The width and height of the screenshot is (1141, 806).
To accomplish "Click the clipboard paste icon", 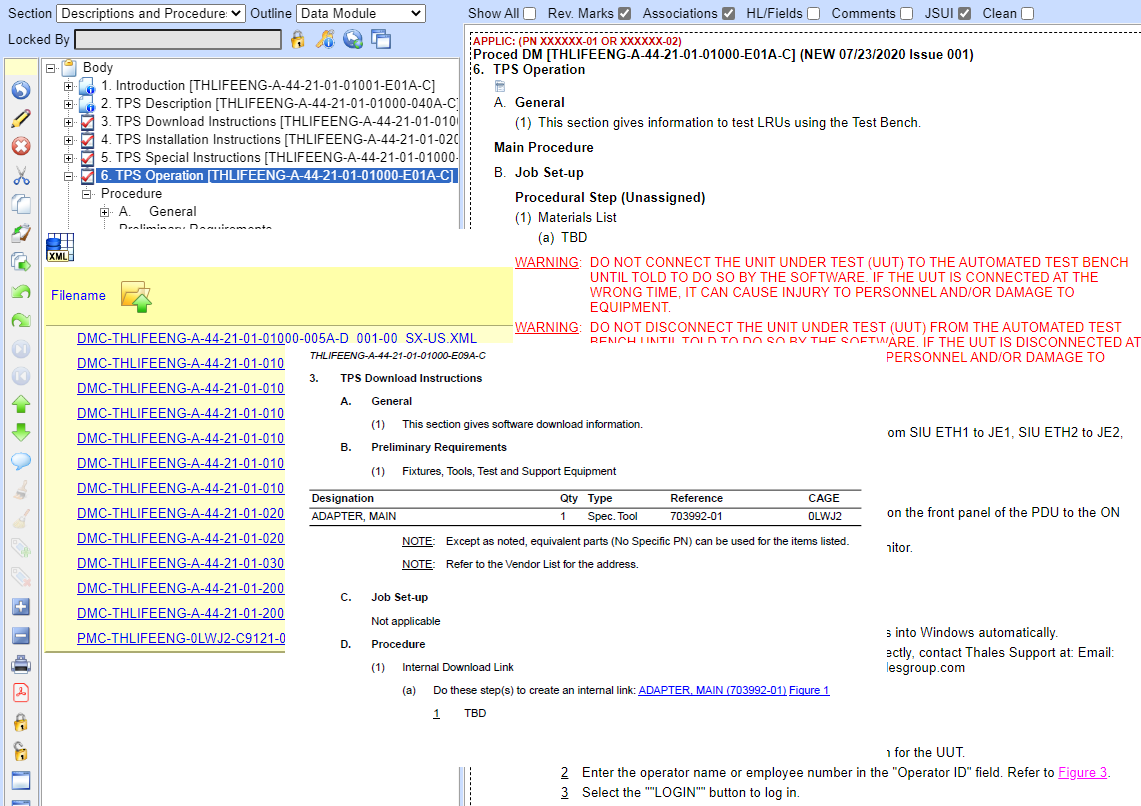I will coord(21,234).
